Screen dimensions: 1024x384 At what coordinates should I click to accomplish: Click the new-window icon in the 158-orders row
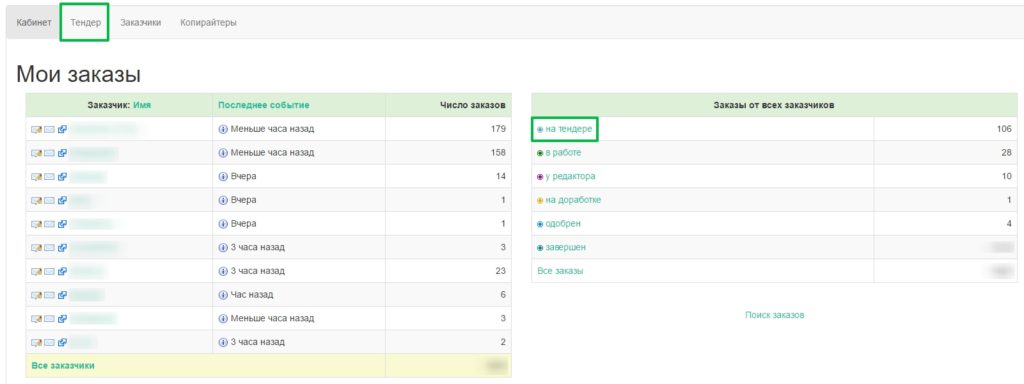[62, 153]
